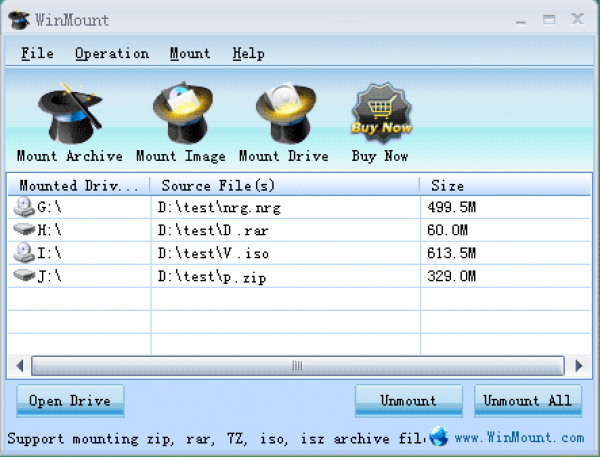Click the horizontal scrollbar left arrow

[20, 366]
